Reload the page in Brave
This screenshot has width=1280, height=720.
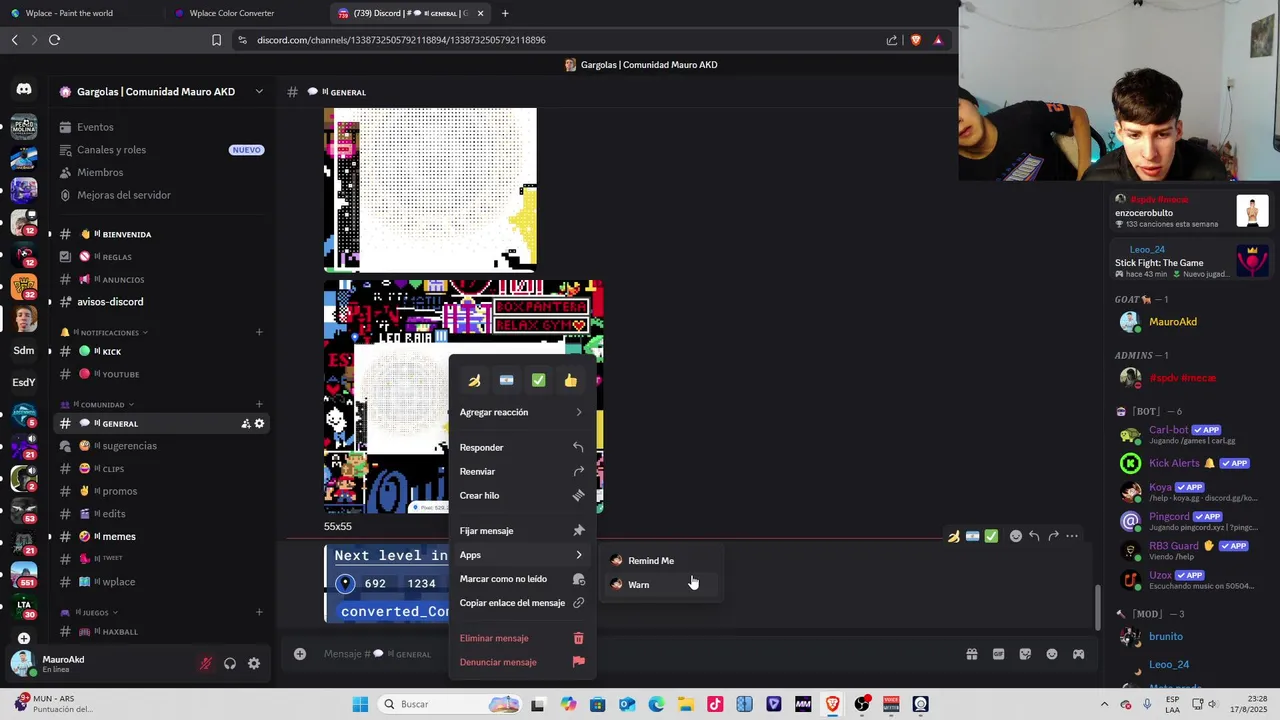(x=54, y=40)
